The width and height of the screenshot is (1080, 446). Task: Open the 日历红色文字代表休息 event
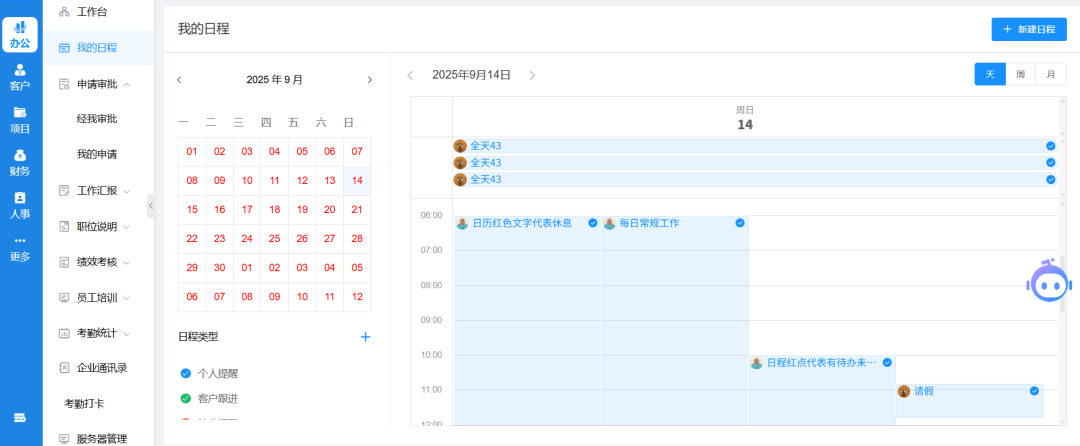[x=528, y=321]
